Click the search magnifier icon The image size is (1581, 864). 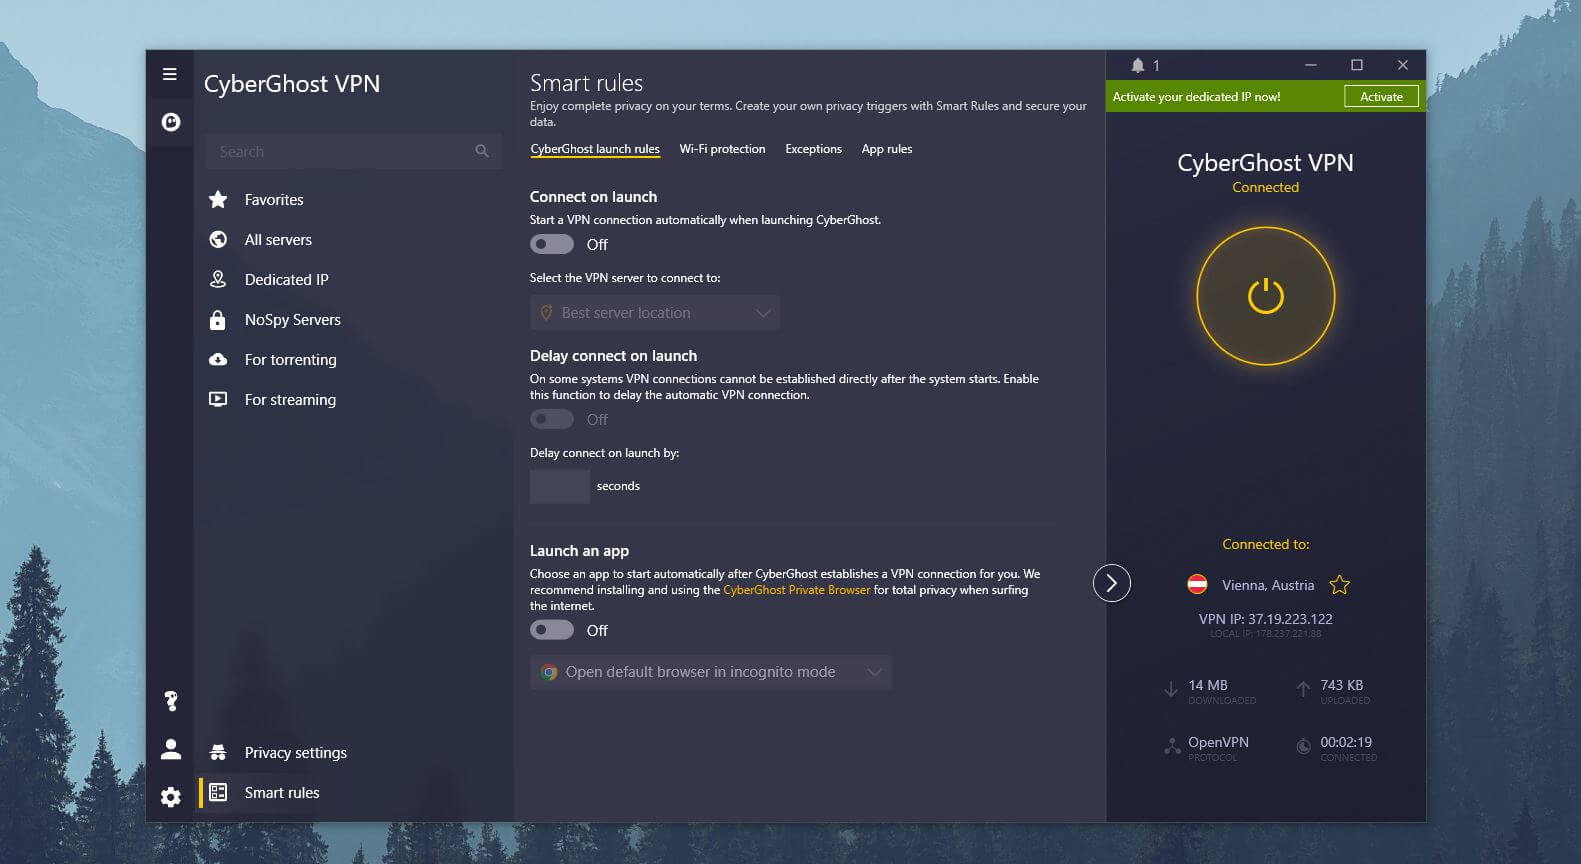click(x=482, y=151)
